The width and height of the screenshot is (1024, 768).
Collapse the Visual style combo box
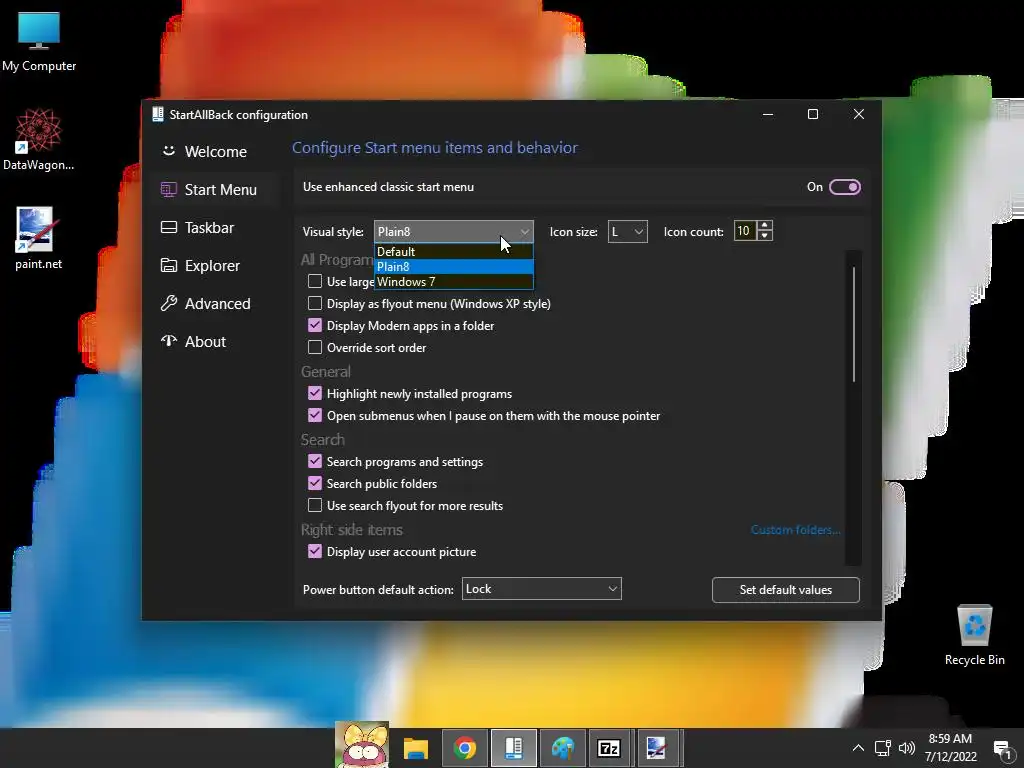click(453, 232)
